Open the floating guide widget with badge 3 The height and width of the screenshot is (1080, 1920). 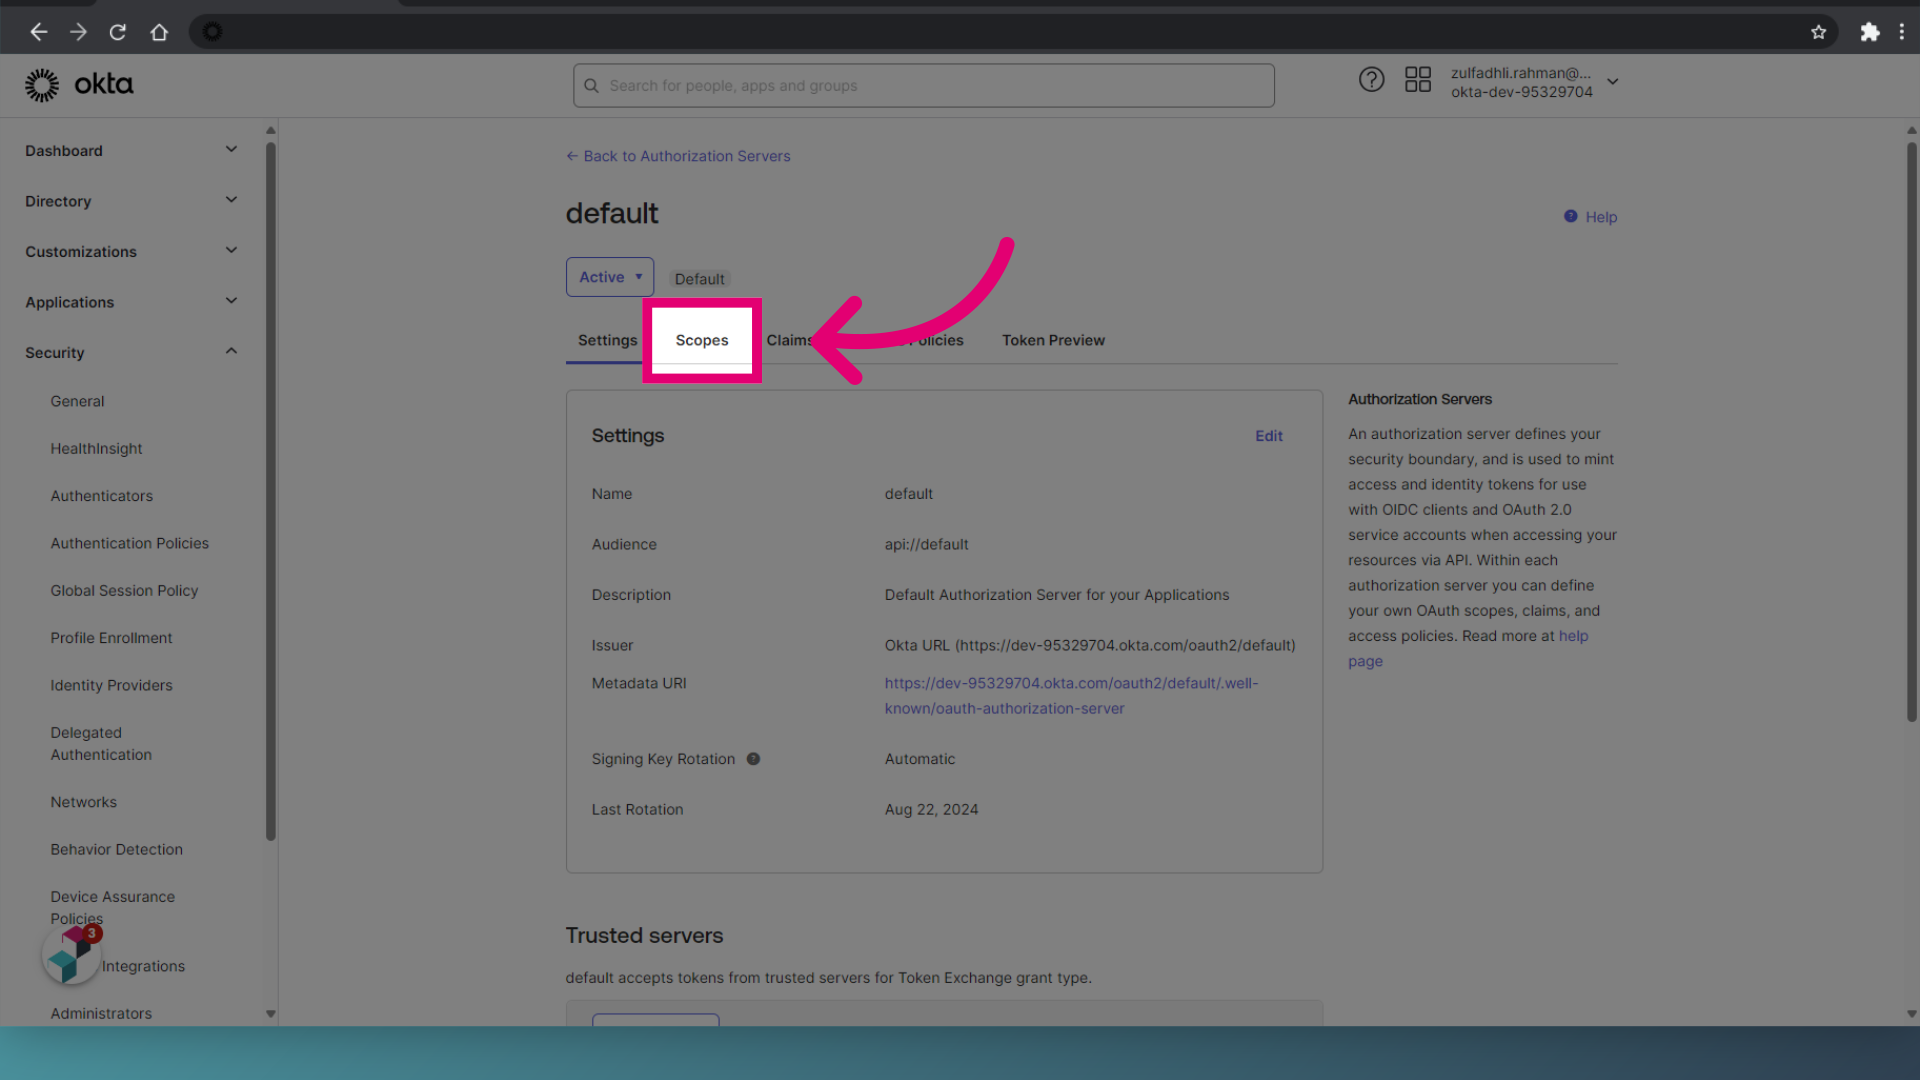click(x=72, y=953)
